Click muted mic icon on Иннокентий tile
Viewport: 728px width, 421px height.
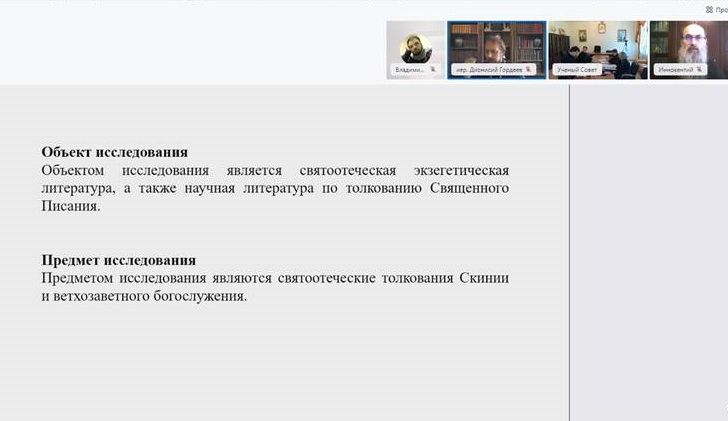click(x=701, y=70)
